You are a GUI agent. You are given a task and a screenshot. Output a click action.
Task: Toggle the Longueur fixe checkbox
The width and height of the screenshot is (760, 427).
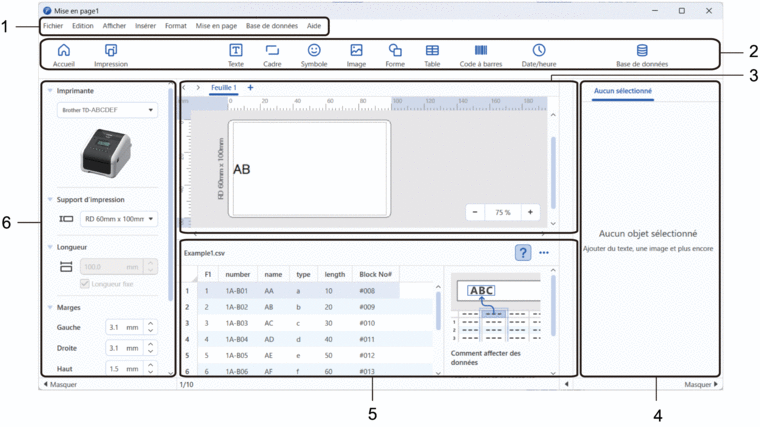(x=85, y=284)
